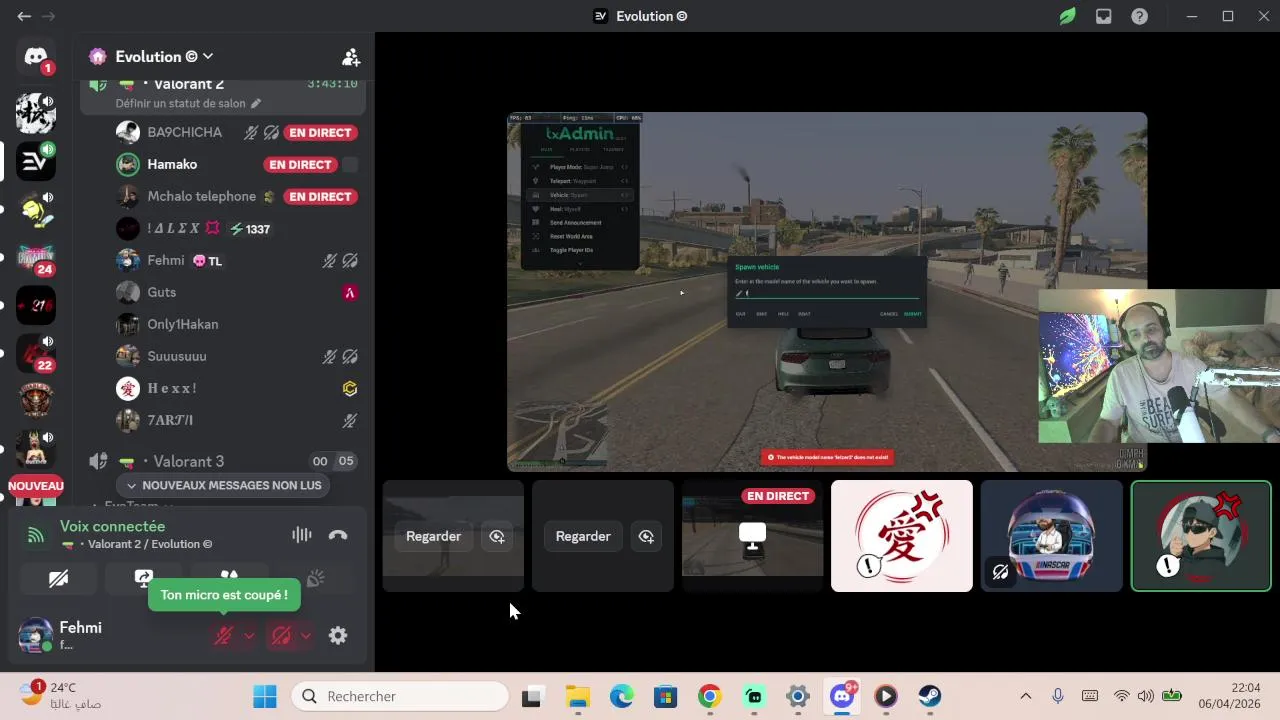
Task: Select user H e x x ! in the list
Action: pyautogui.click(x=172, y=388)
